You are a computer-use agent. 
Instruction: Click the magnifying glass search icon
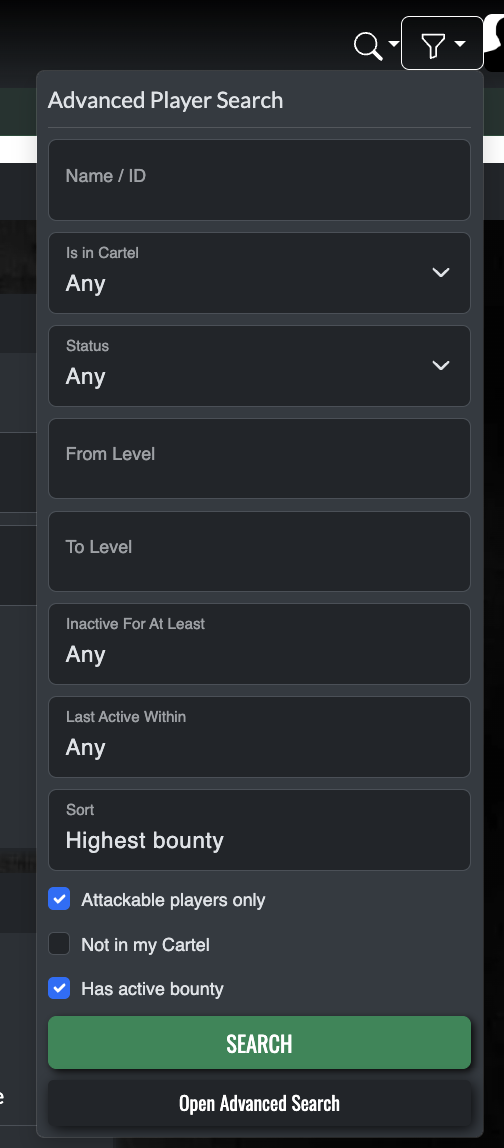pyautogui.click(x=368, y=45)
